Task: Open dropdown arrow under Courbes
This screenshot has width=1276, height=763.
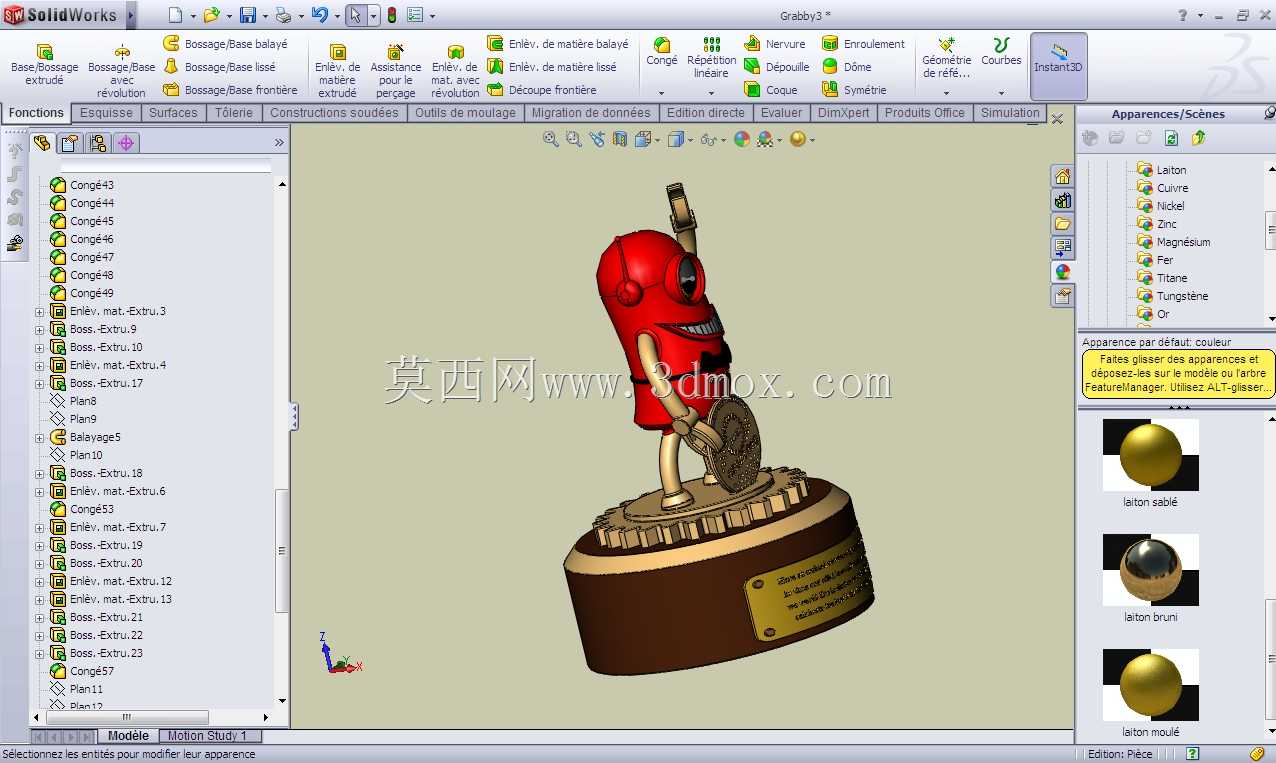Action: click(x=1001, y=93)
